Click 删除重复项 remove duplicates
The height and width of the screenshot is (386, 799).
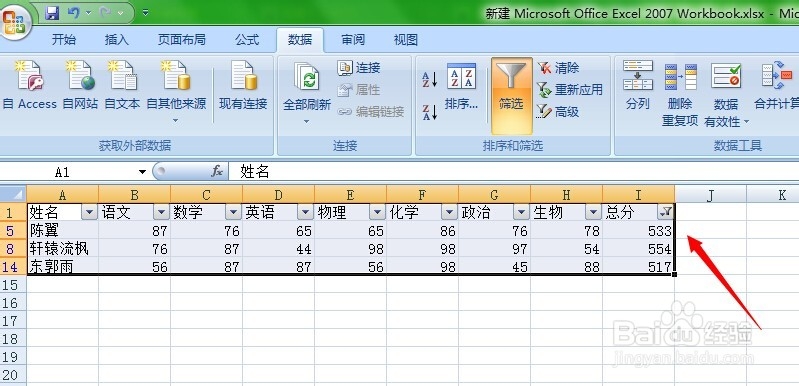tap(680, 94)
